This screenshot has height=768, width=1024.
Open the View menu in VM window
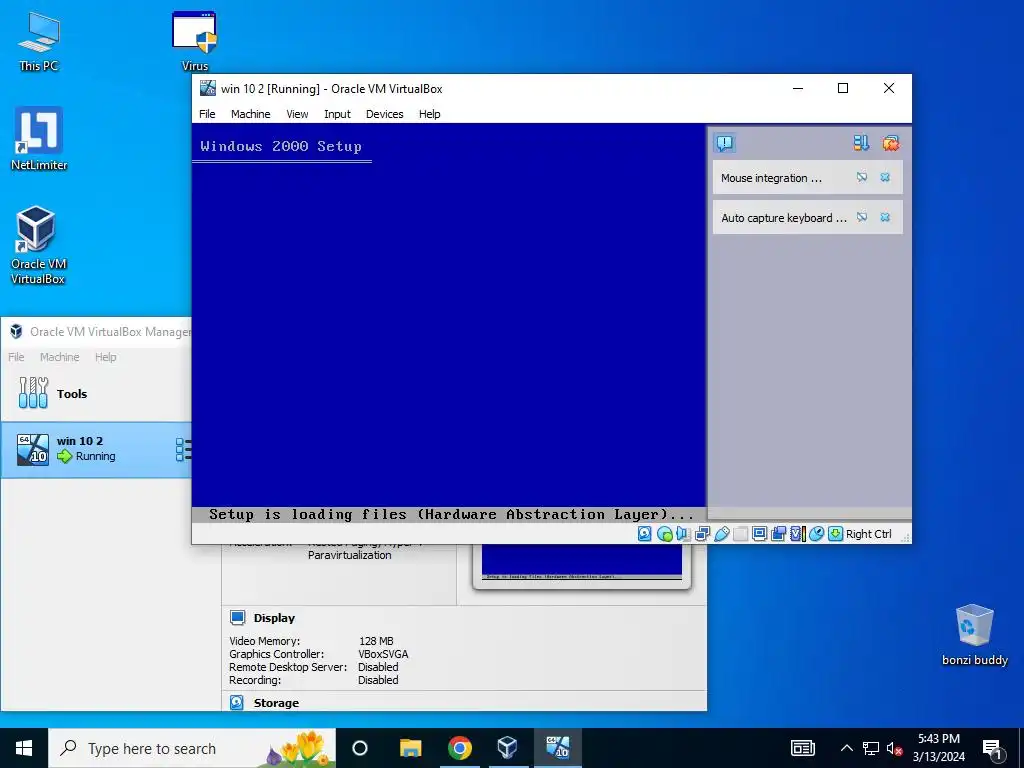297,114
